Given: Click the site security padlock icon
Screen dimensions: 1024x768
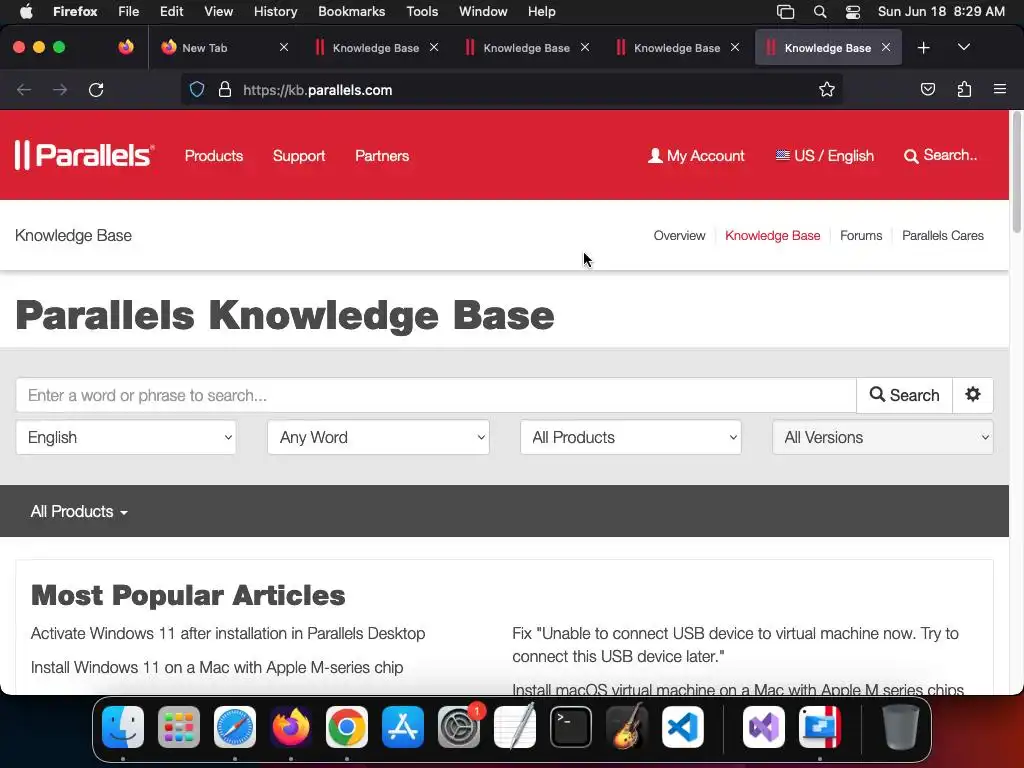Looking at the screenshot, I should [225, 90].
